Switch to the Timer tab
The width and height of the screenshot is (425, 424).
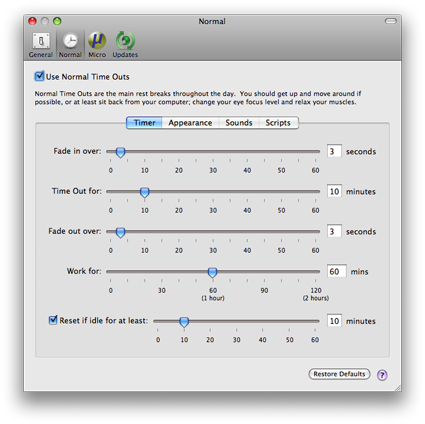pyautogui.click(x=144, y=123)
